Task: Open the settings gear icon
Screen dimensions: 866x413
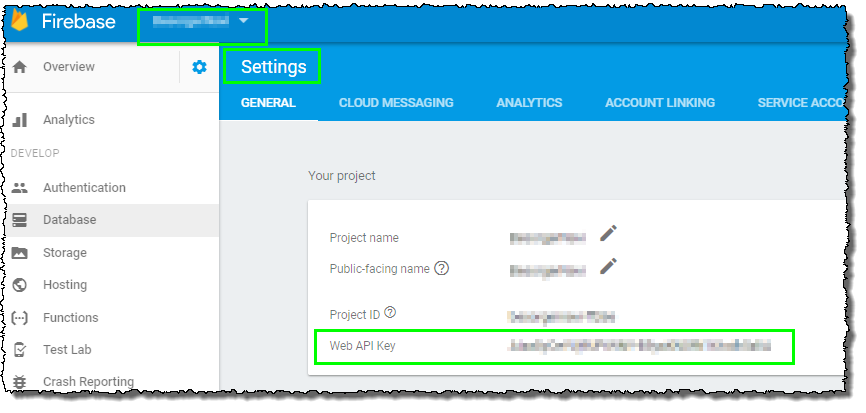Action: 199,67
